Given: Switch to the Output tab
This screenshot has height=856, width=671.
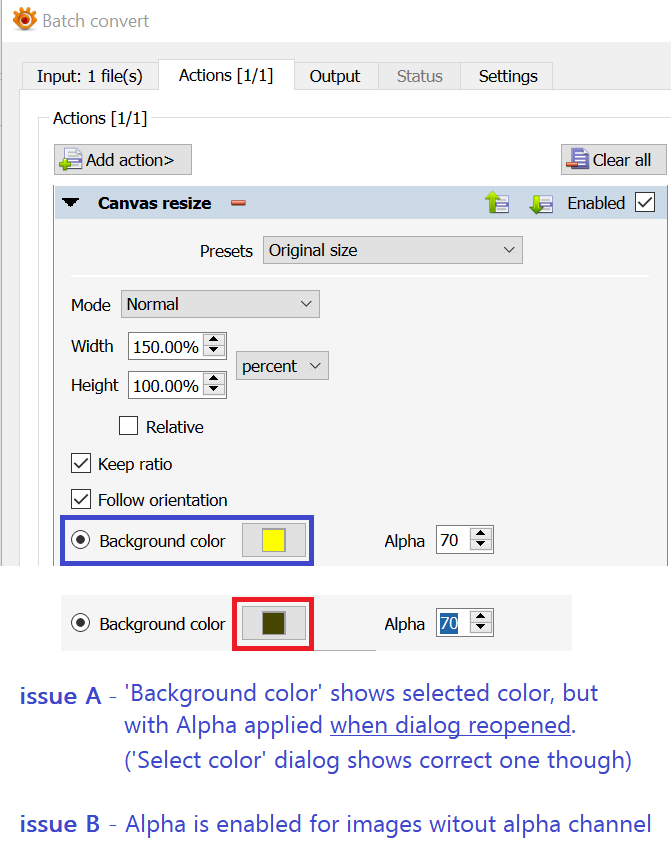Looking at the screenshot, I should [335, 76].
